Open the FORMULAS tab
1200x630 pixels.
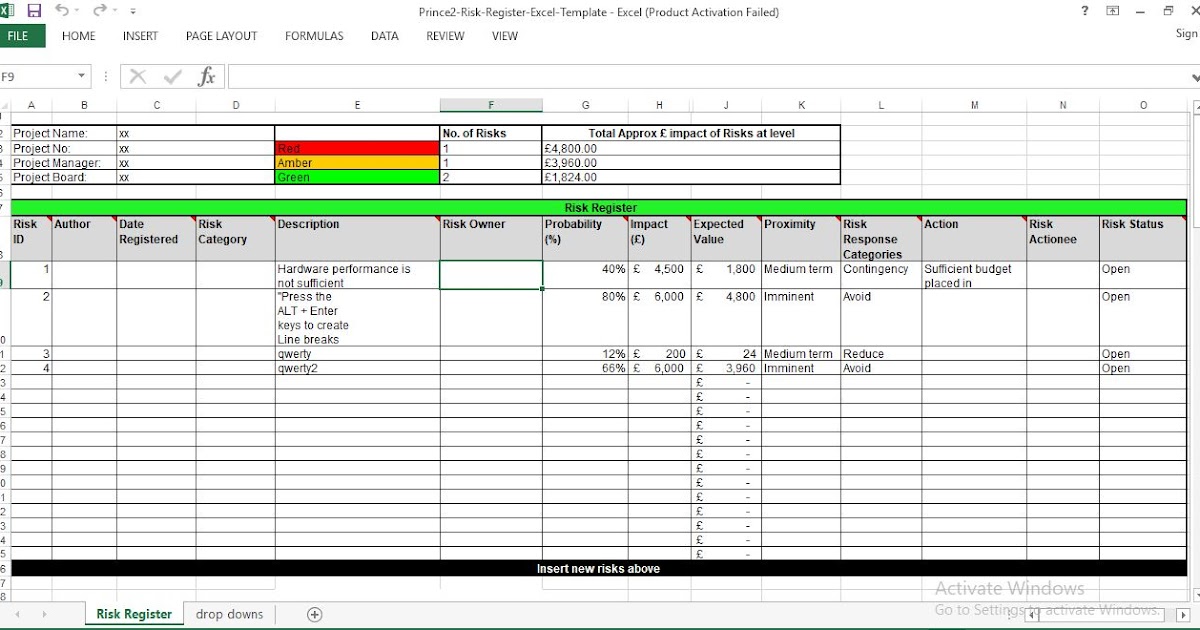pos(314,36)
